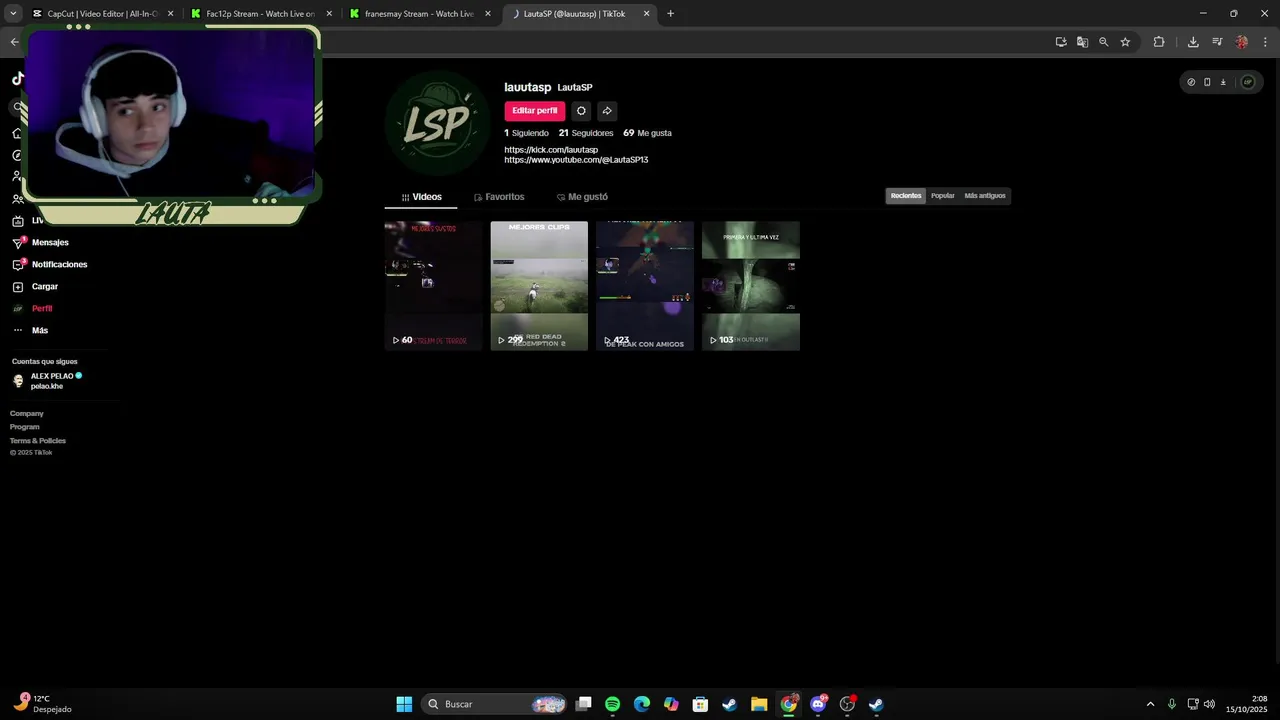
Task: Open the YouTube @LautaSP13 link
Action: [576, 160]
